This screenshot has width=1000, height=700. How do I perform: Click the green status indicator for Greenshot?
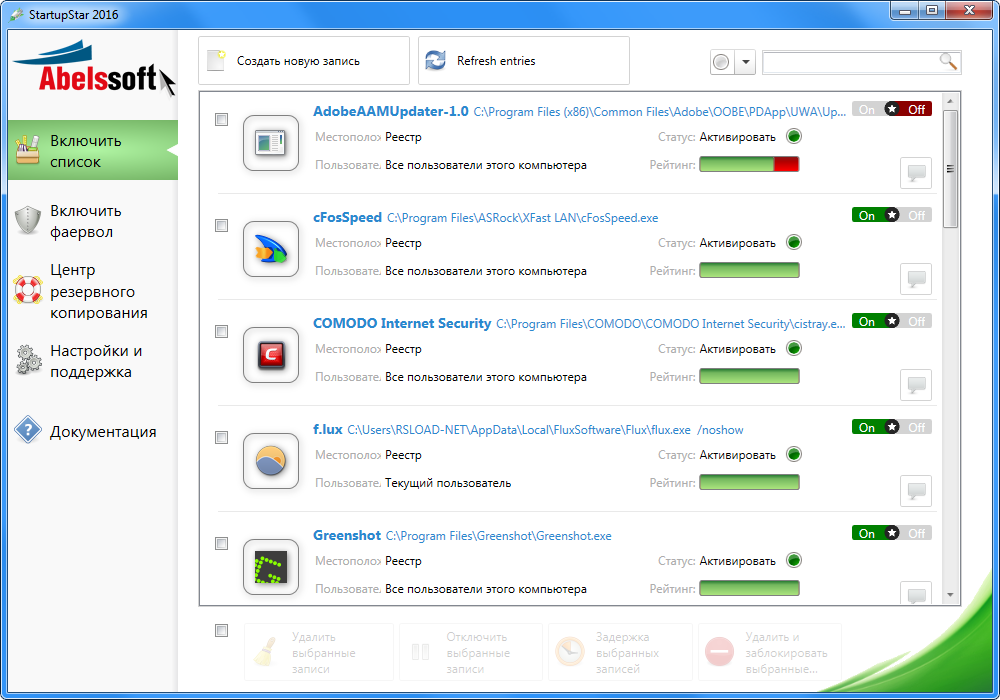click(794, 560)
